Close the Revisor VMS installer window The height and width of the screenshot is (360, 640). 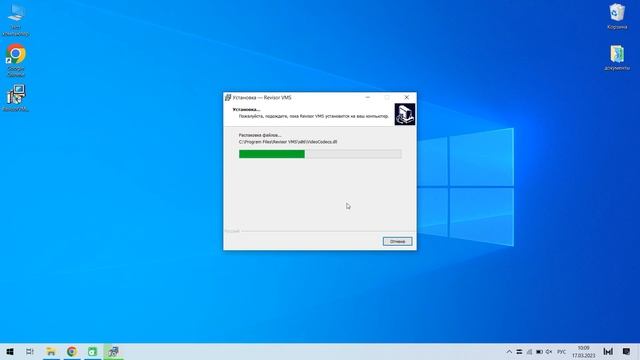(x=407, y=98)
